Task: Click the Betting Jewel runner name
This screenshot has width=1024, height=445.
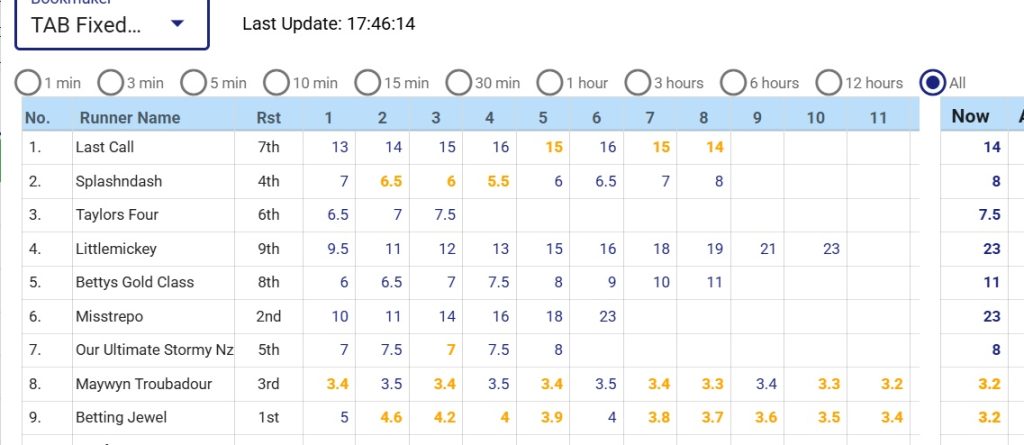Action: tap(121, 417)
